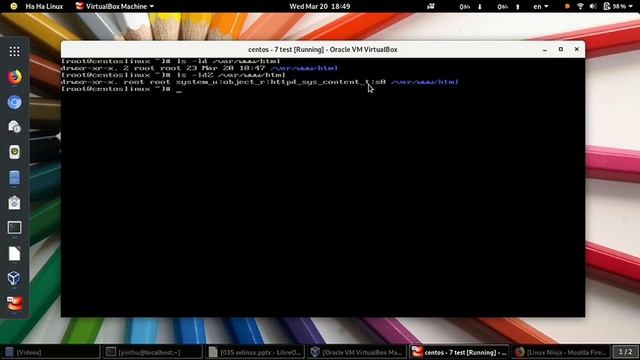The image size is (640, 360).
Task: Launch the Terminal from the dock
Action: tap(14, 228)
